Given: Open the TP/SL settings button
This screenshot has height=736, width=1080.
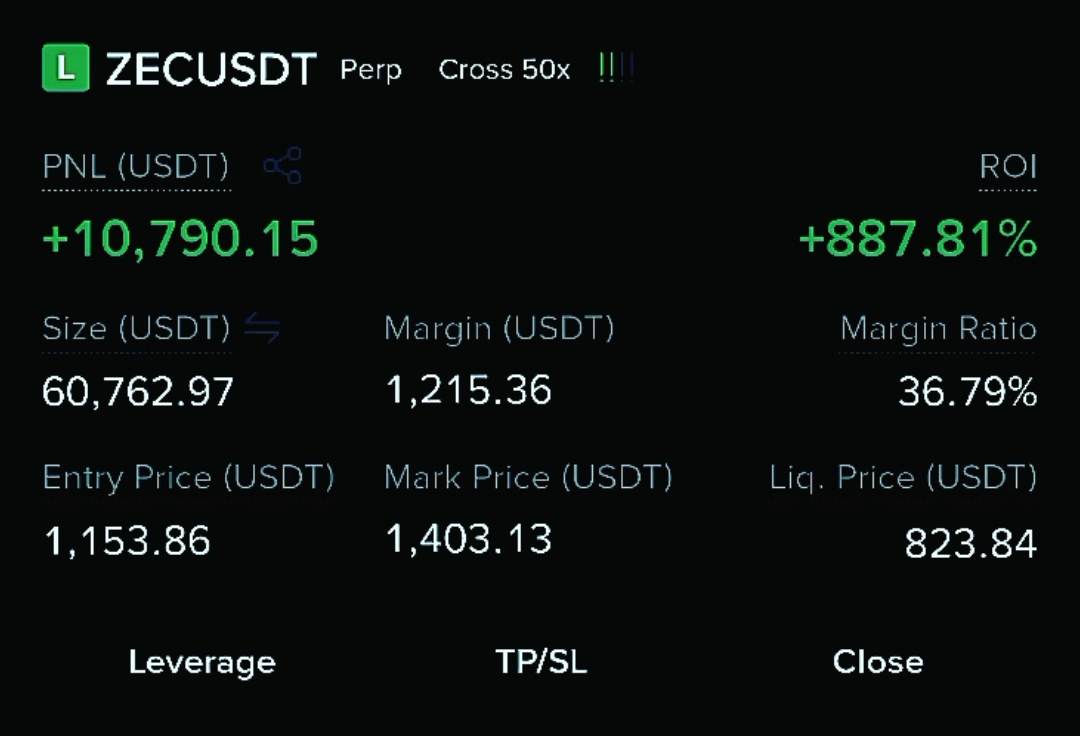Looking at the screenshot, I should (x=541, y=662).
